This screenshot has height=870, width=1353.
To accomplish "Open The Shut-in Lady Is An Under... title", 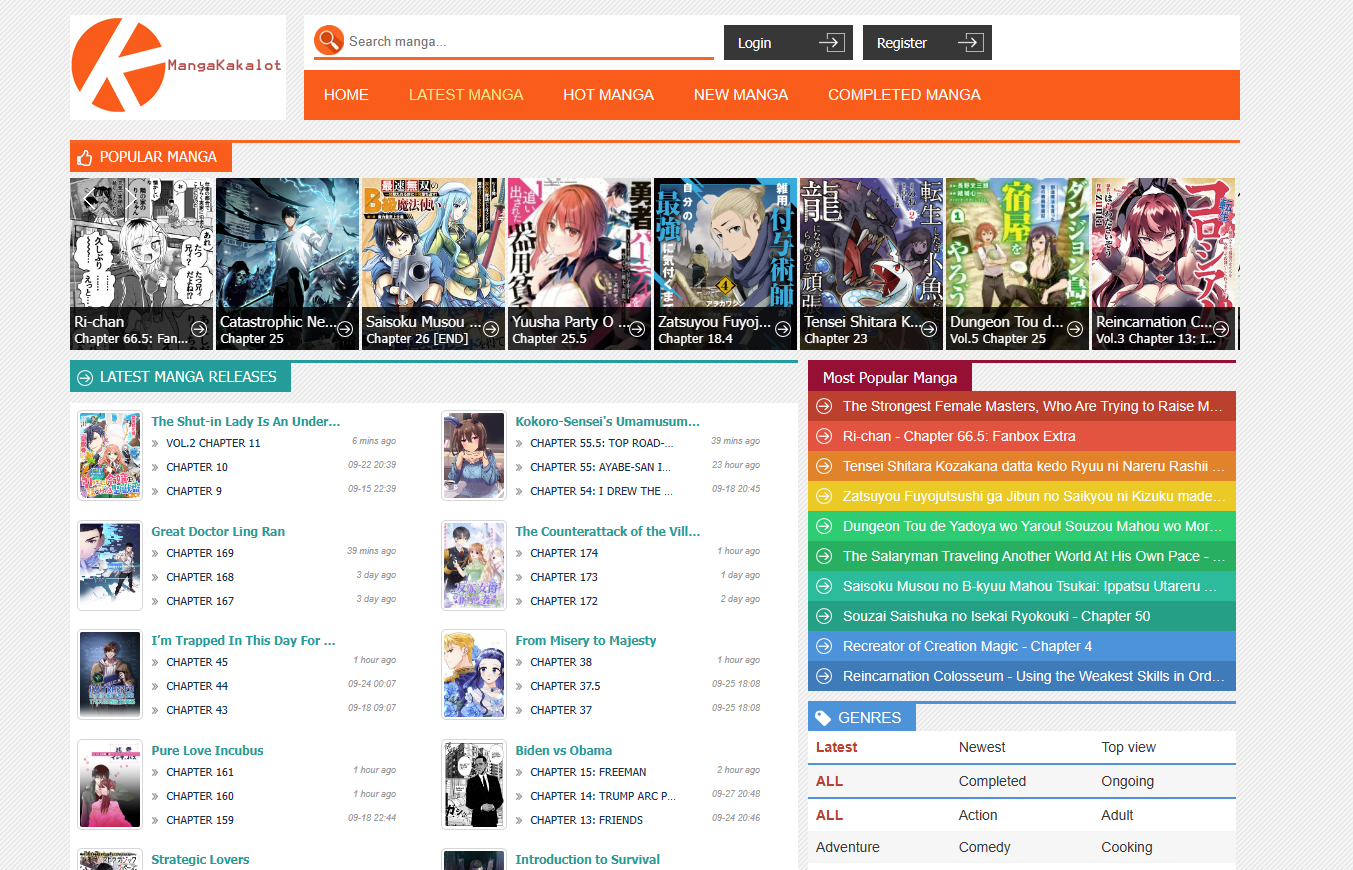I will (x=246, y=422).
